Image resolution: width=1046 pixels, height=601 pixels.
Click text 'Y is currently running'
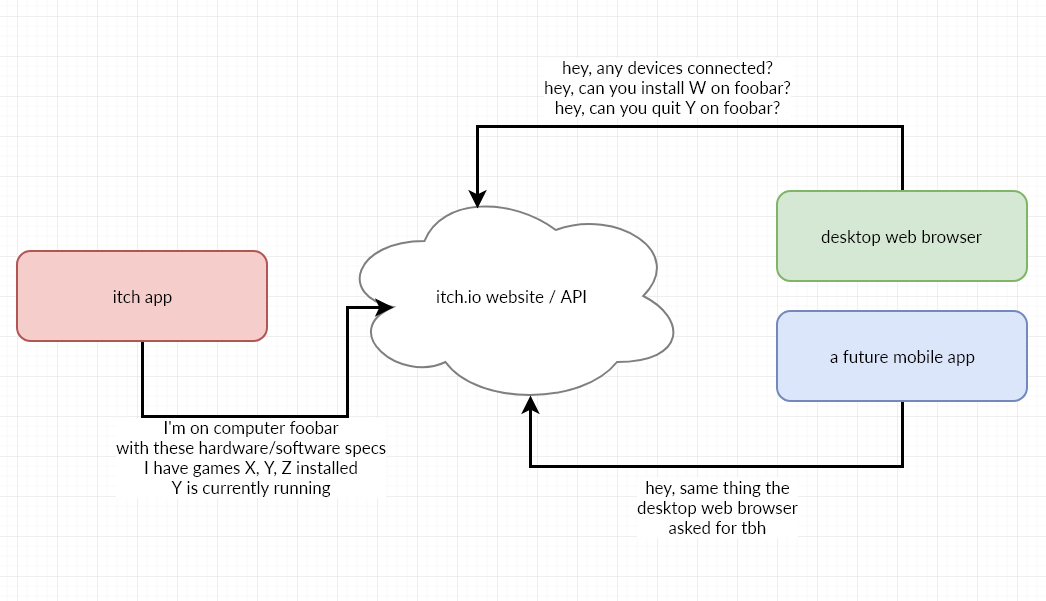coord(251,488)
